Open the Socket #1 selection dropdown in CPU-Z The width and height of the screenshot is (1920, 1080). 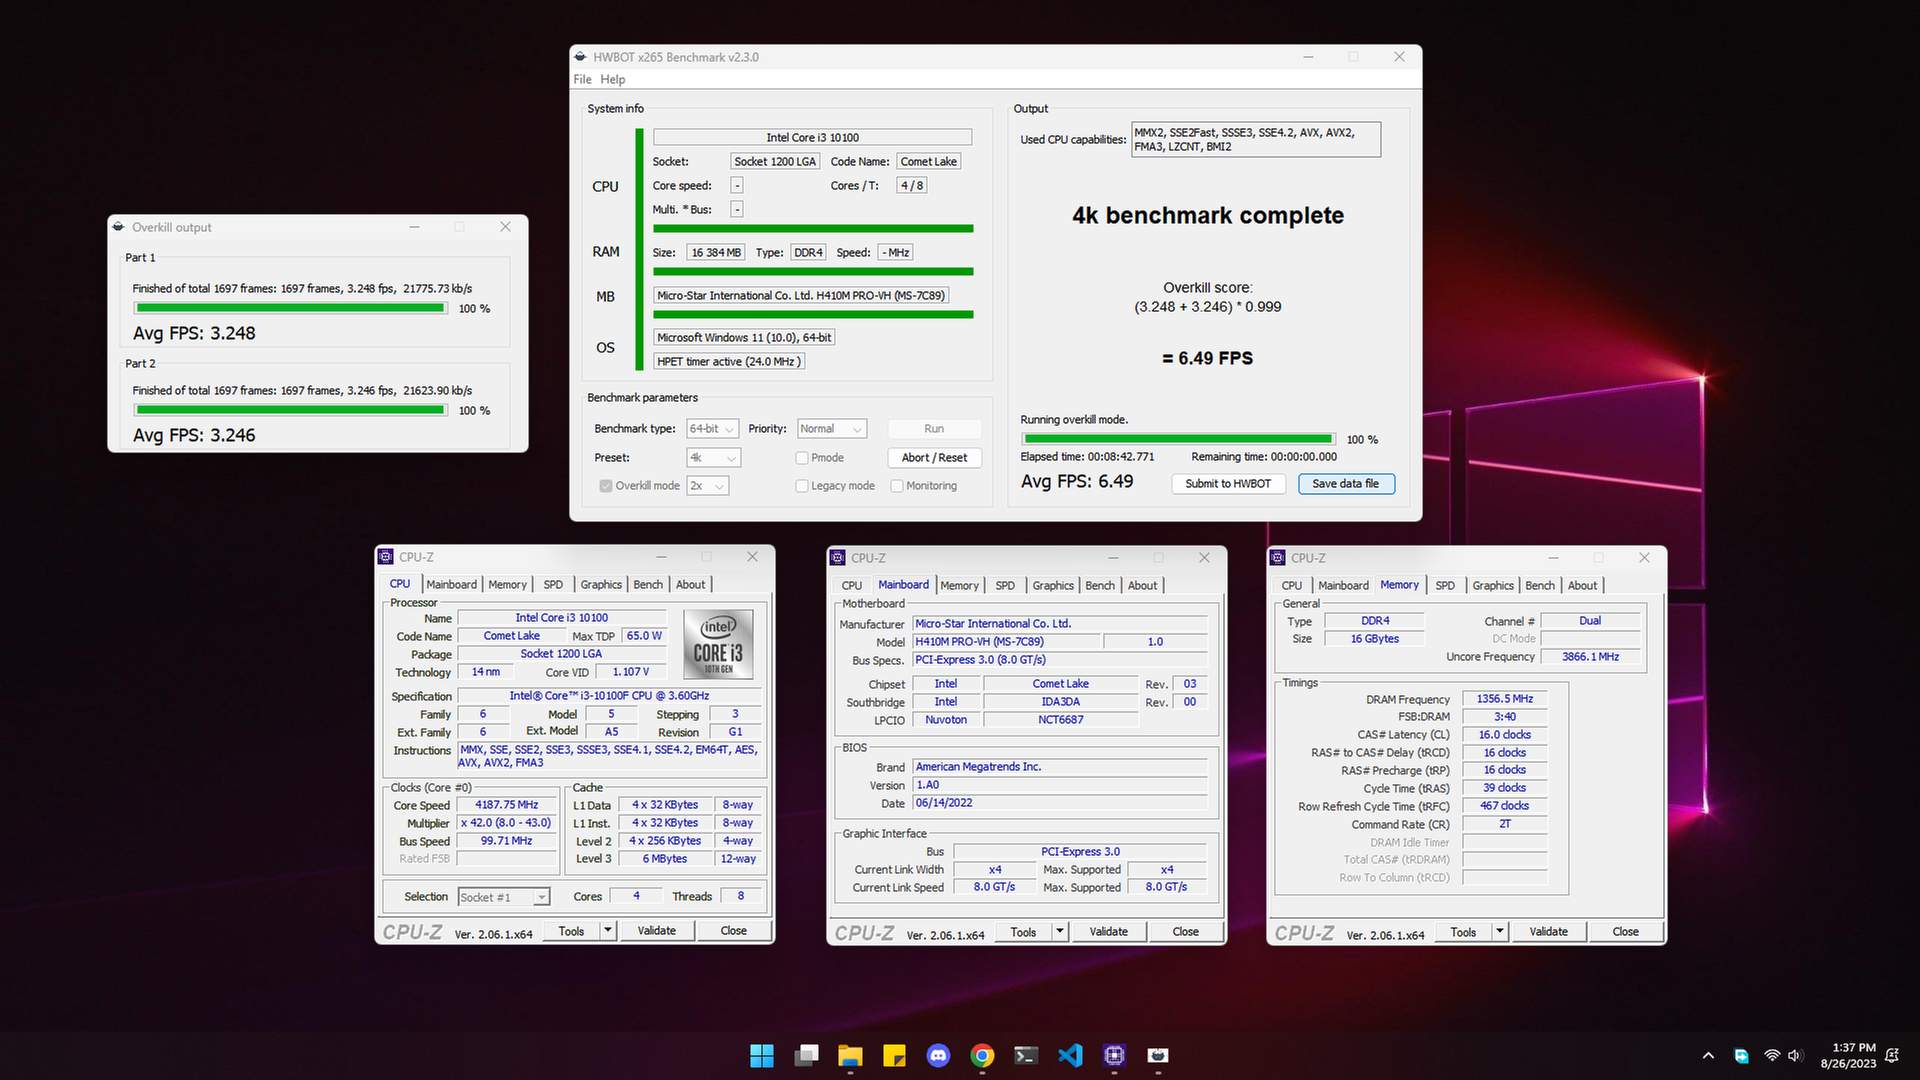(x=504, y=897)
